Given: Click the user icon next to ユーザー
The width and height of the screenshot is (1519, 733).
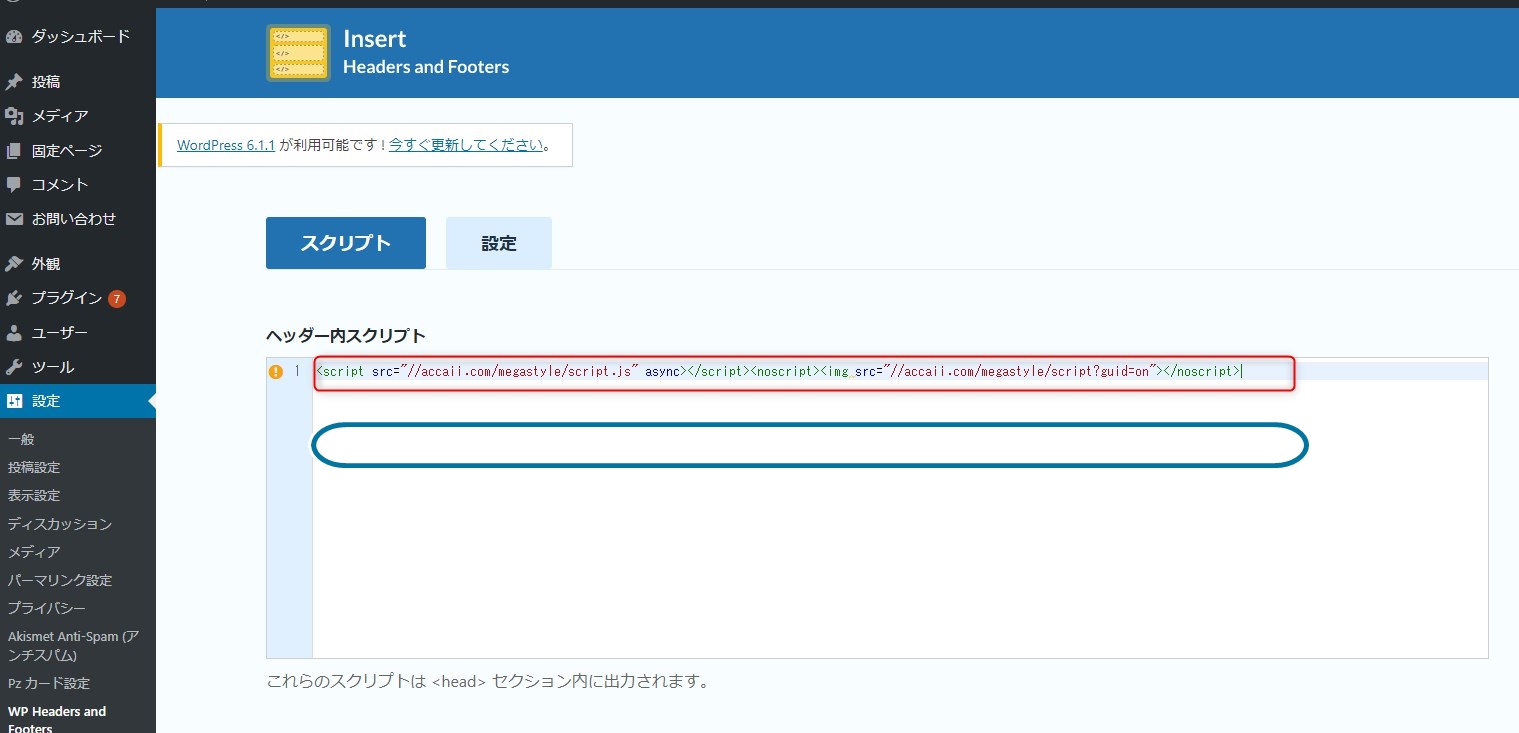Looking at the screenshot, I should click(x=14, y=333).
